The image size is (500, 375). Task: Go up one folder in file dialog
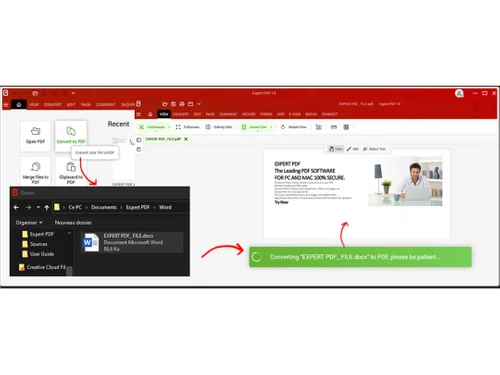[x=47, y=207]
